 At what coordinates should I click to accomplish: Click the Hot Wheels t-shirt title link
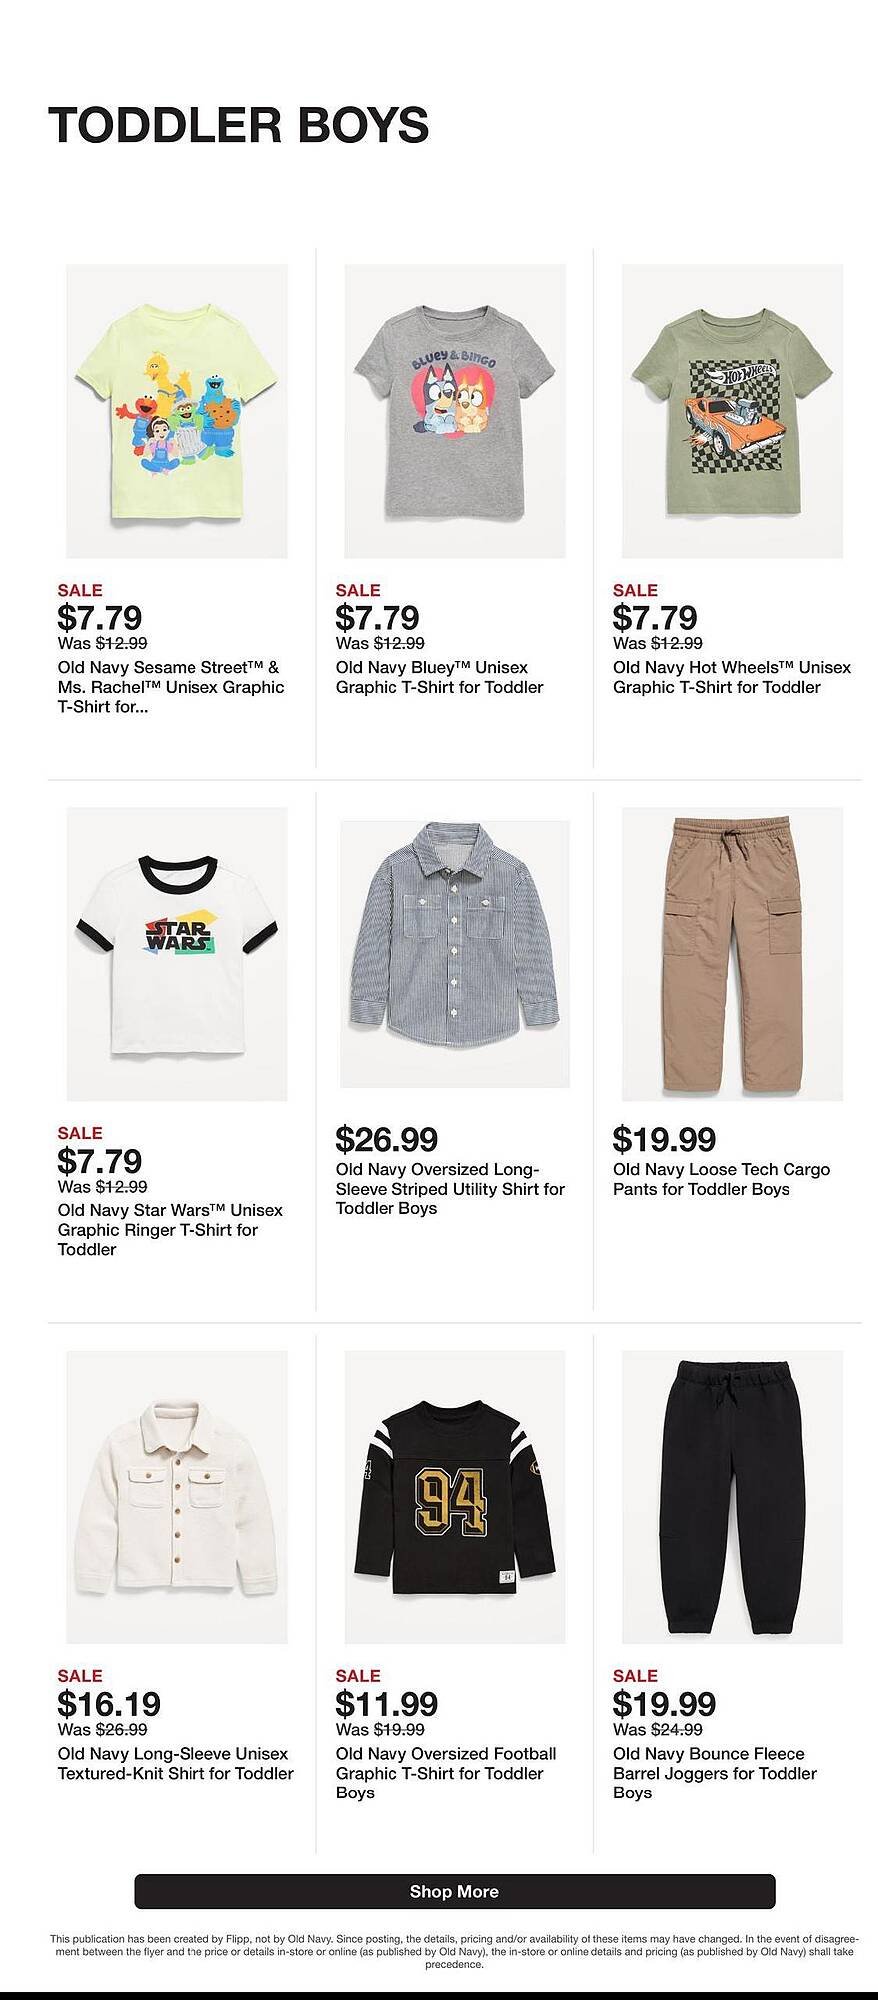(x=730, y=677)
